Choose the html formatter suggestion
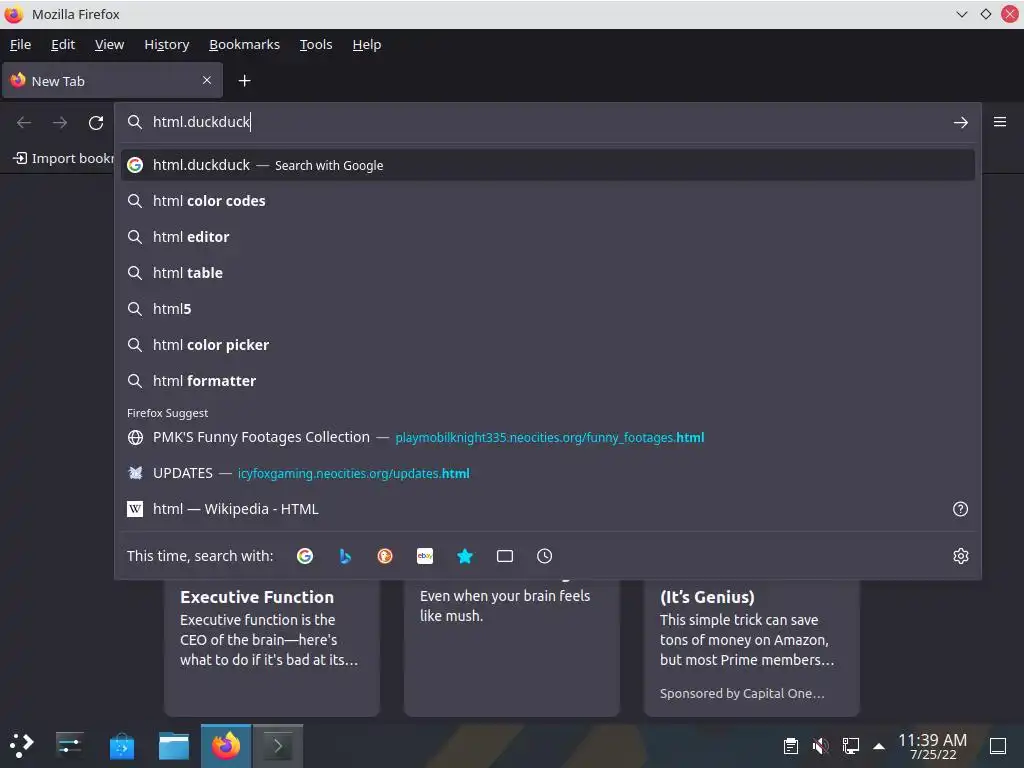Screen dimensions: 1024x768 coord(547,381)
